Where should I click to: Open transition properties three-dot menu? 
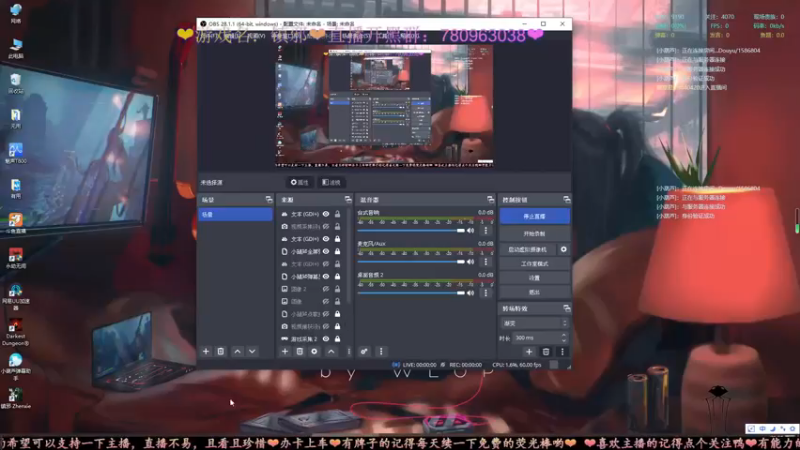tap(562, 352)
